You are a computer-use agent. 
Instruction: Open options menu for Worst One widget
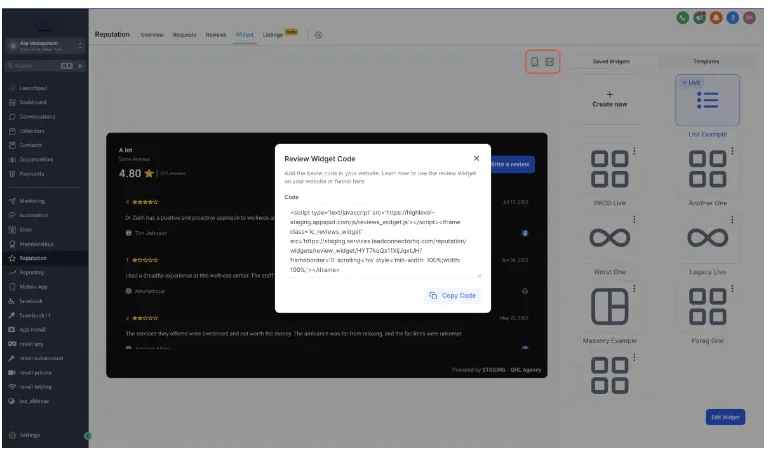(x=634, y=220)
